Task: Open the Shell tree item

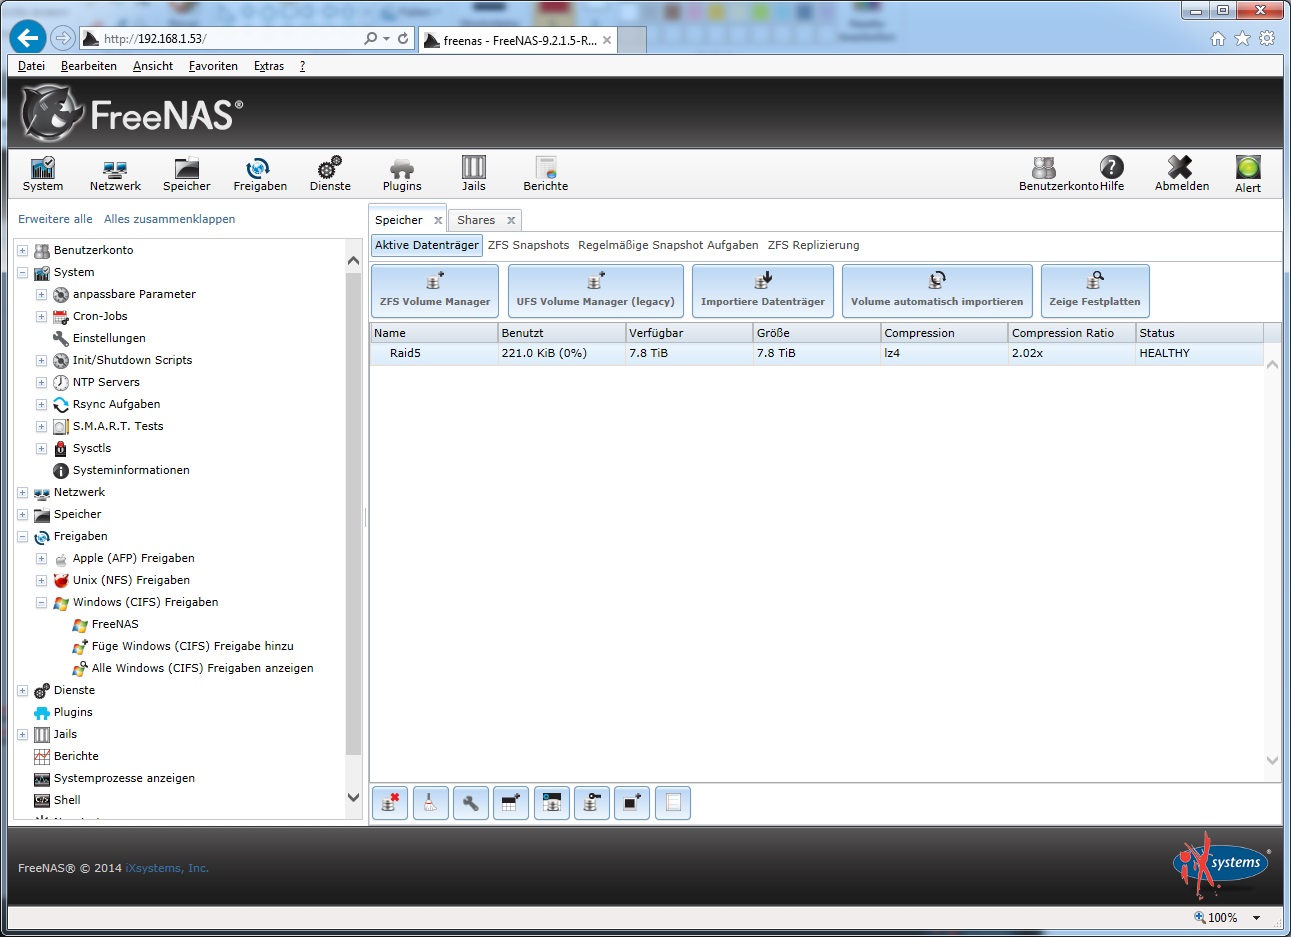Action: coord(67,800)
